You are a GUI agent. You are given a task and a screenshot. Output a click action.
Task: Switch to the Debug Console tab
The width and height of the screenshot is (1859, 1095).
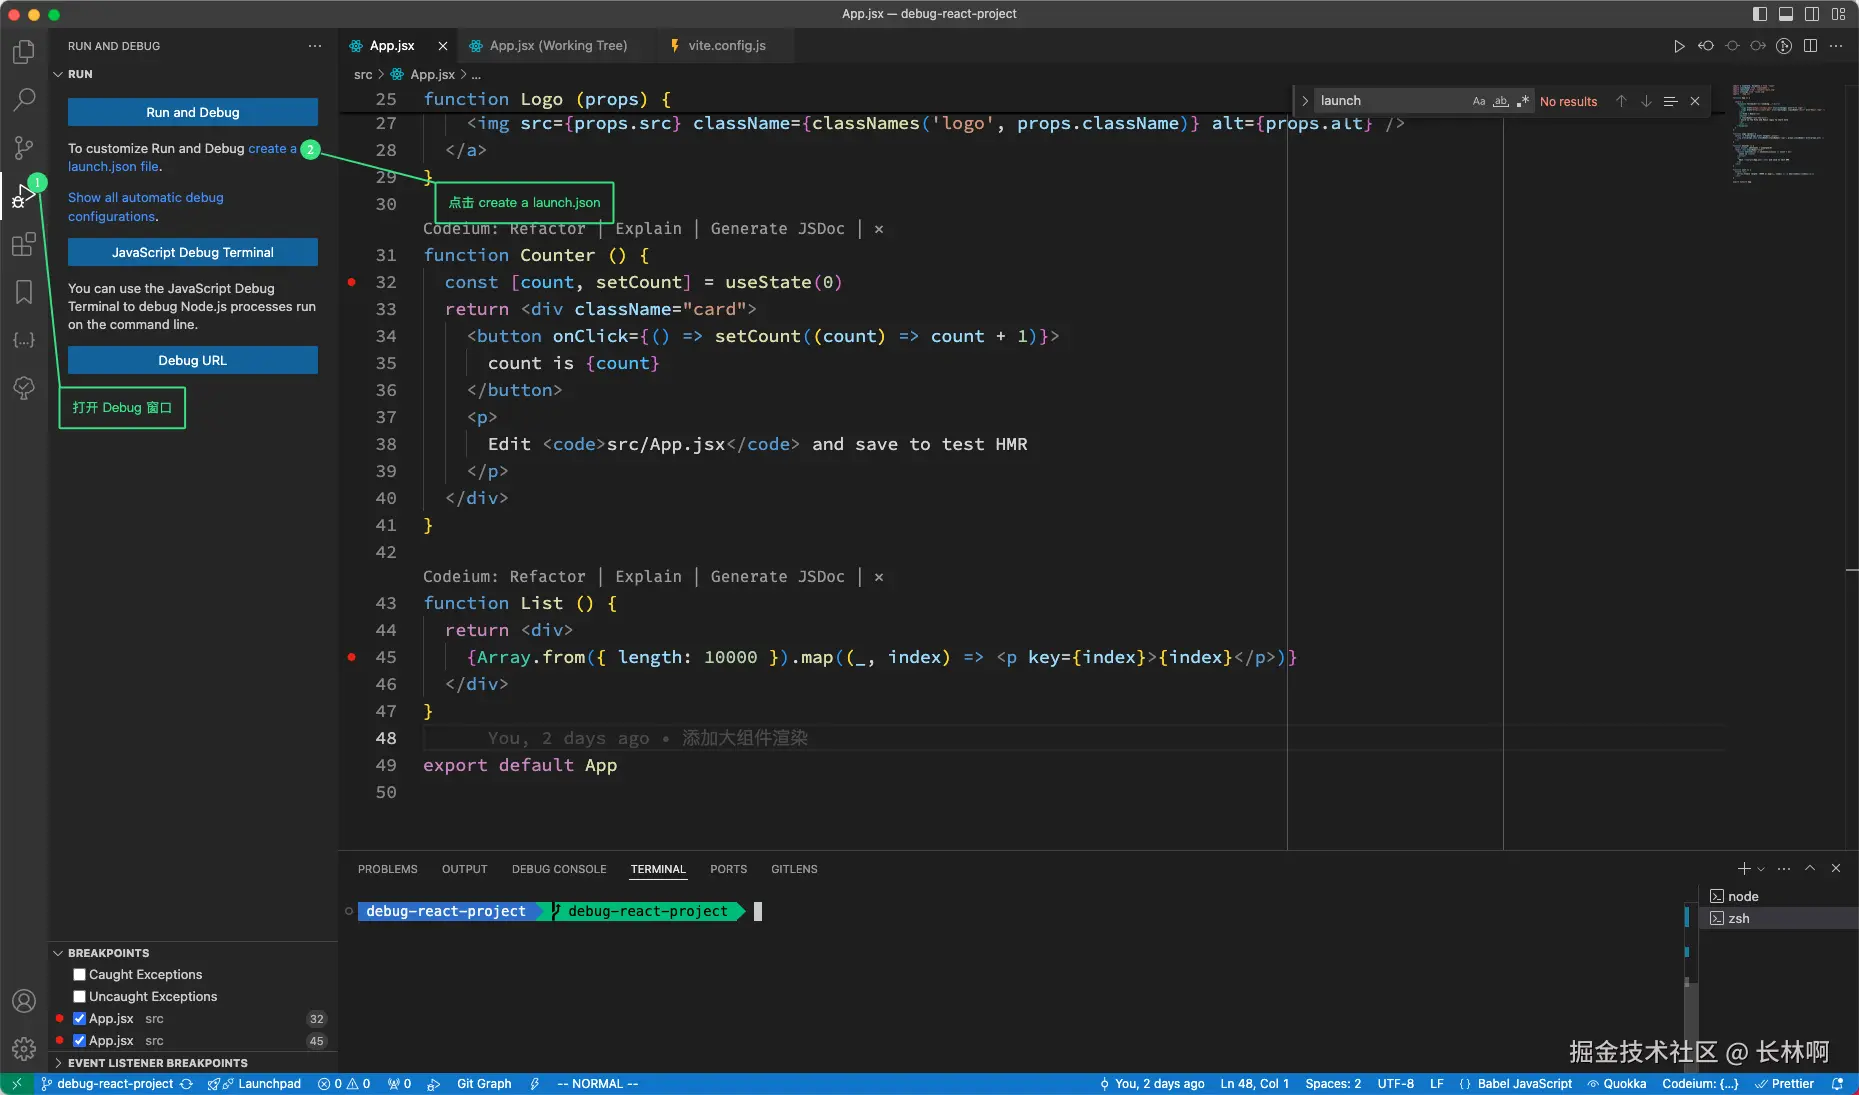point(559,869)
